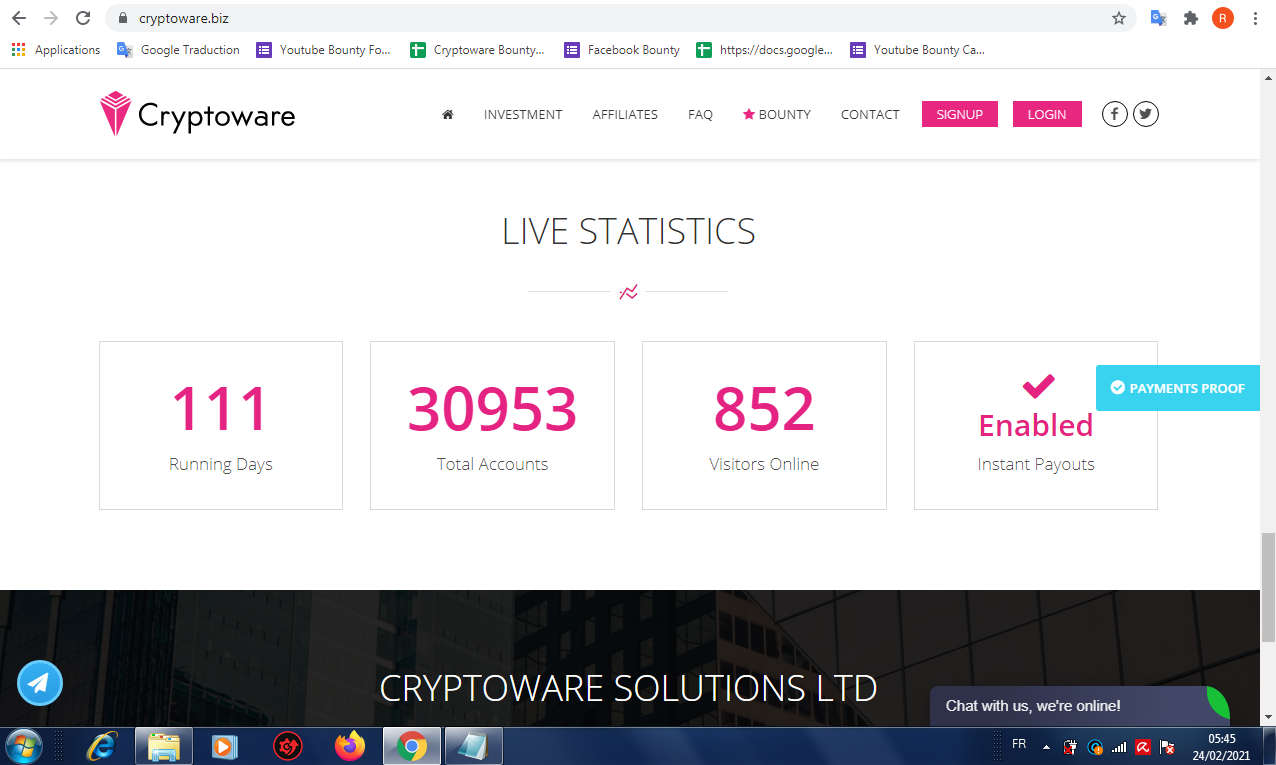This screenshot has height=765, width=1276.
Task: Show hidden tray icons arrow
Action: [x=1046, y=747]
